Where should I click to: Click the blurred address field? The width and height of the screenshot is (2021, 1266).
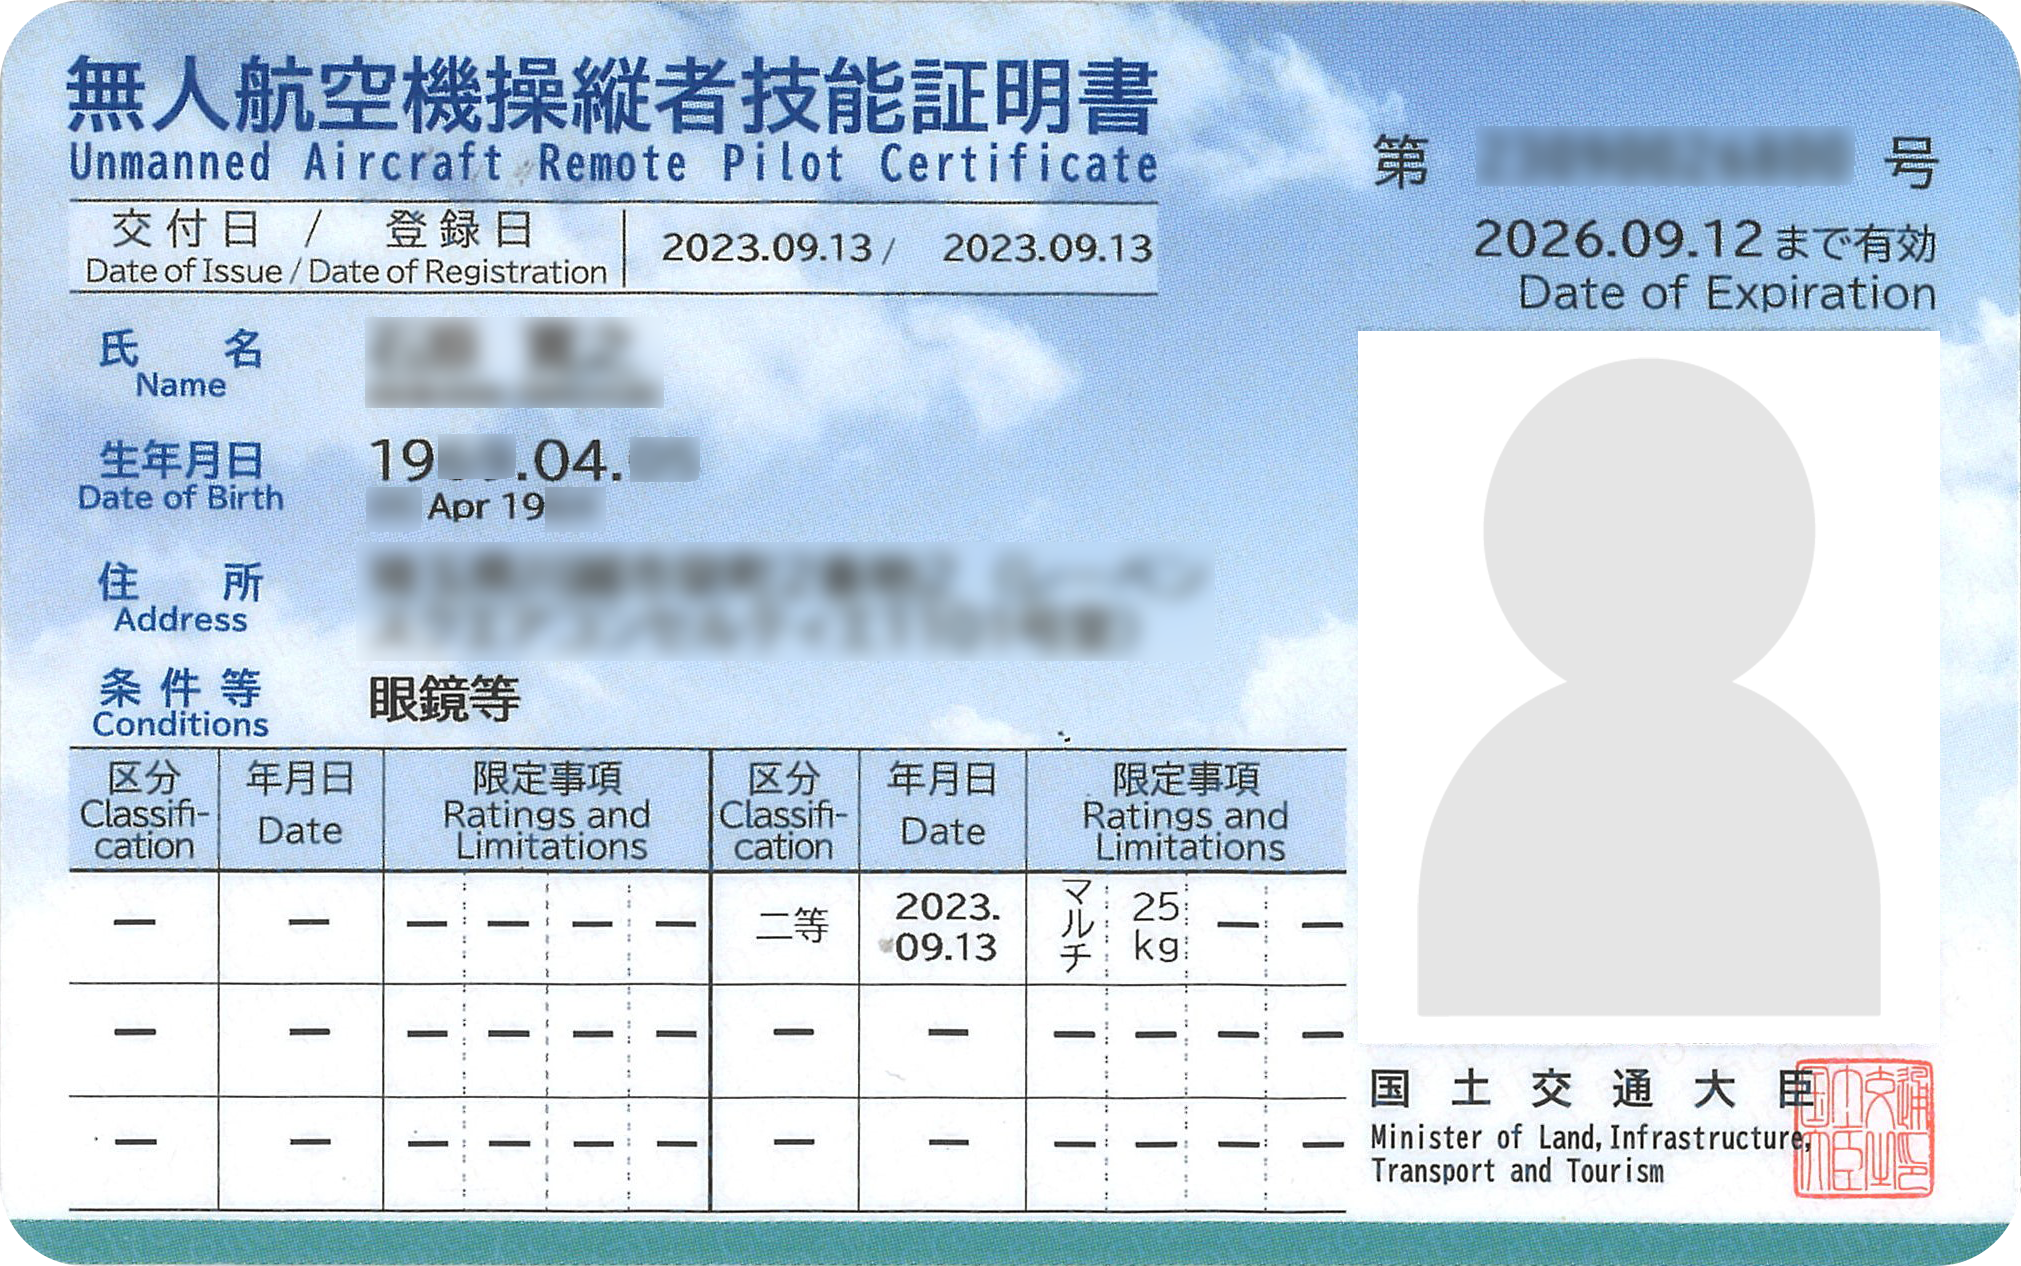pyautogui.click(x=785, y=602)
